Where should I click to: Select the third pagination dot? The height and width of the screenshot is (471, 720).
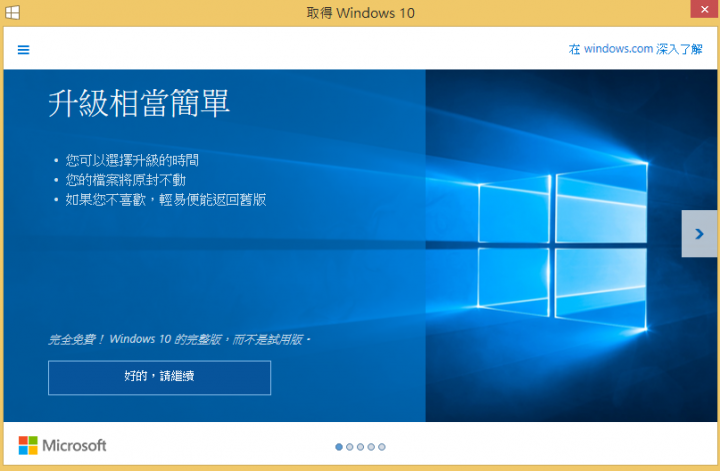click(x=360, y=447)
